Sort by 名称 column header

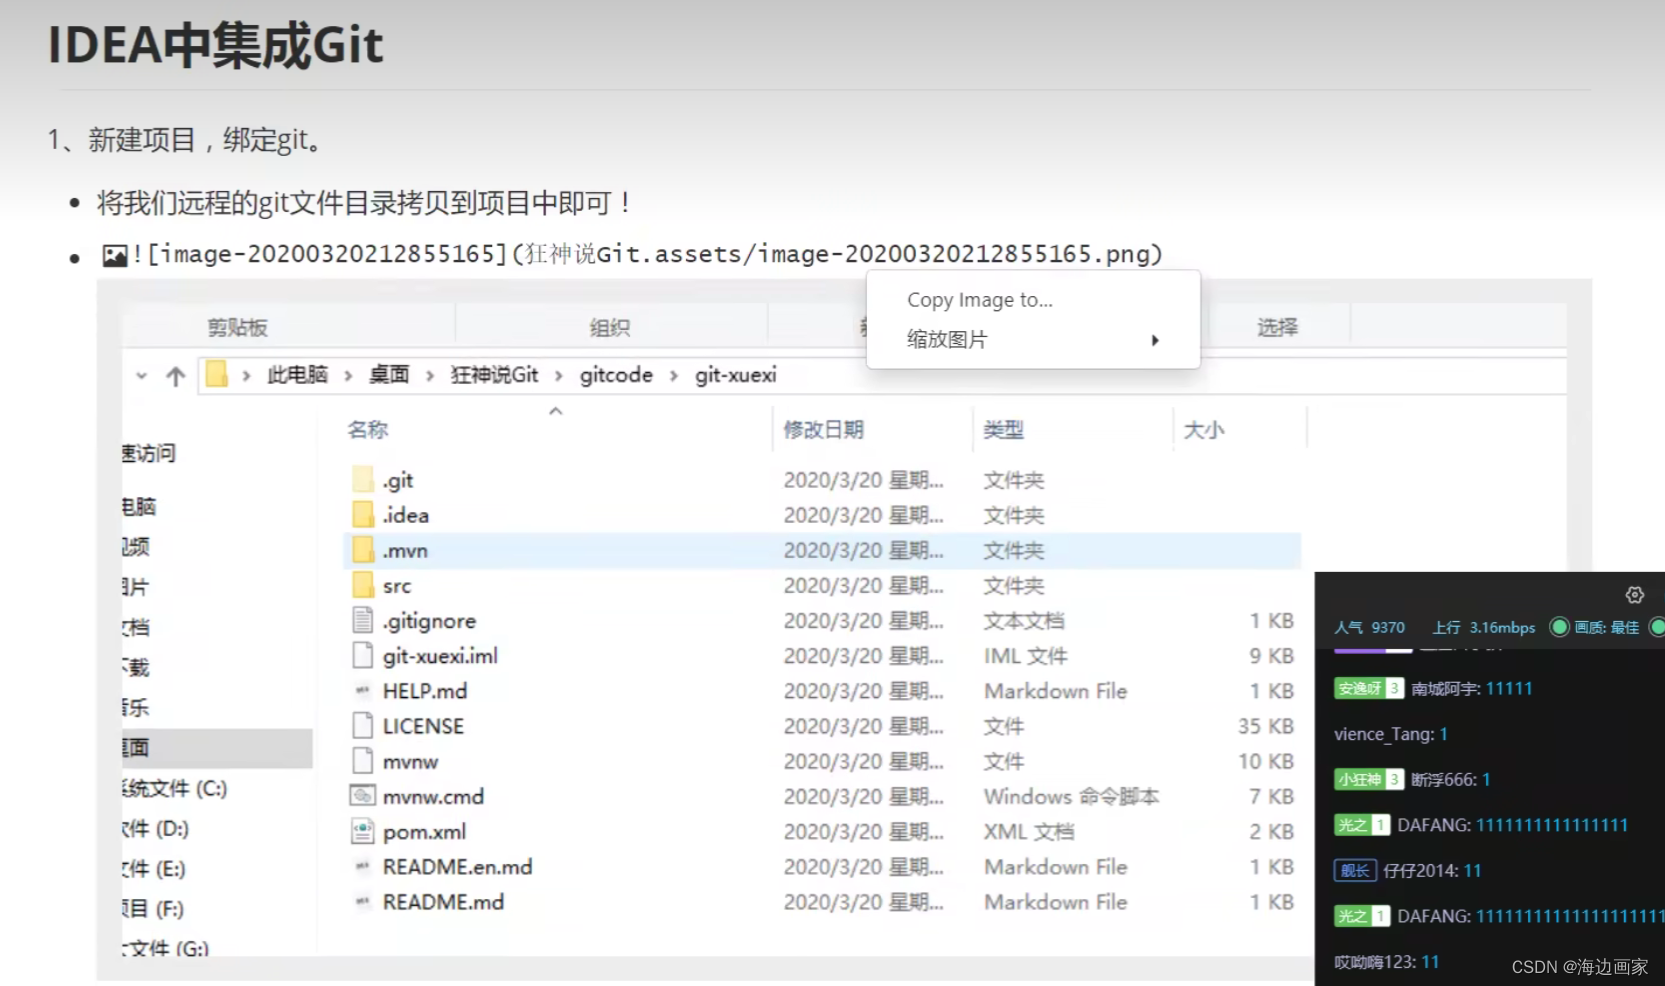(368, 430)
